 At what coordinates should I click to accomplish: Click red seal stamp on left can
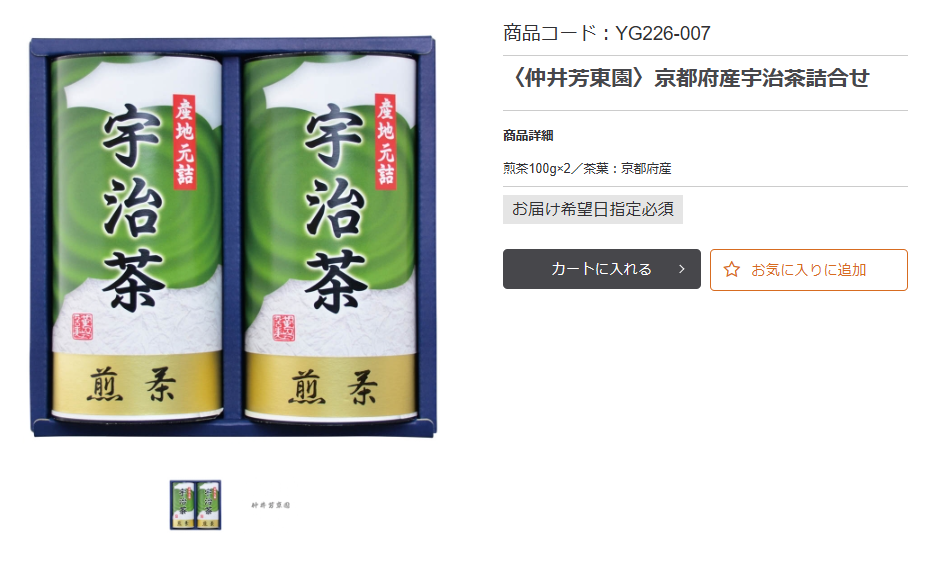coord(82,326)
